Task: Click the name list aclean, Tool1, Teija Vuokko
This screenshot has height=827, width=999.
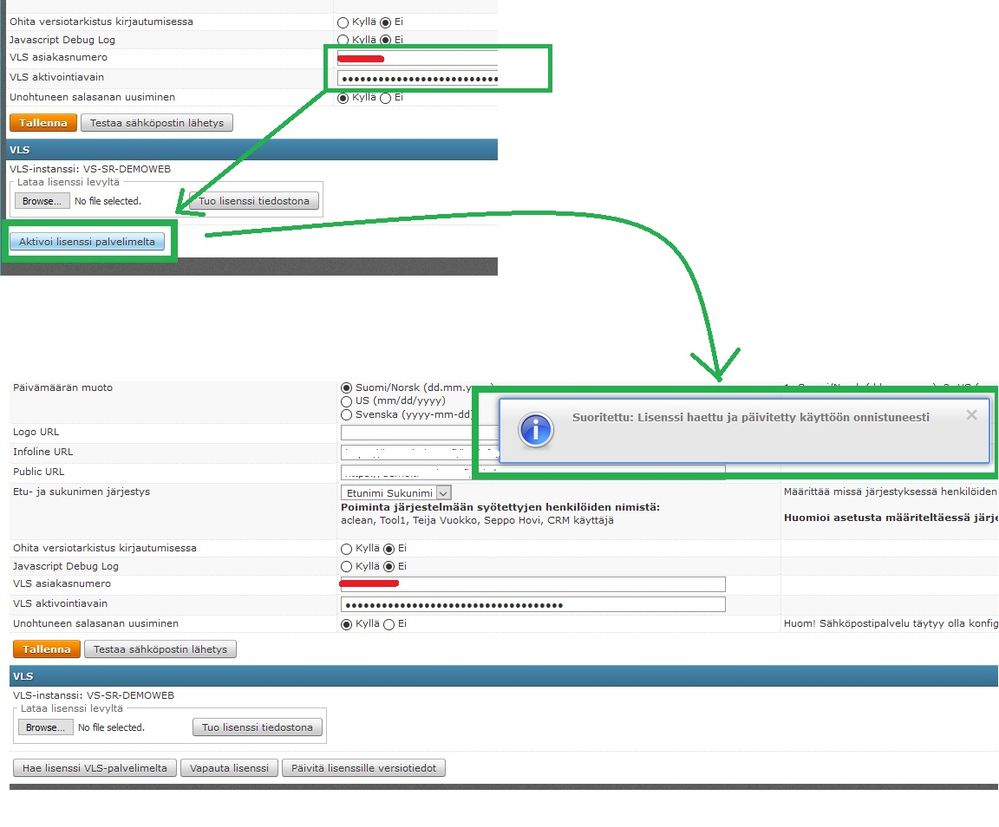Action: pyautogui.click(x=477, y=520)
